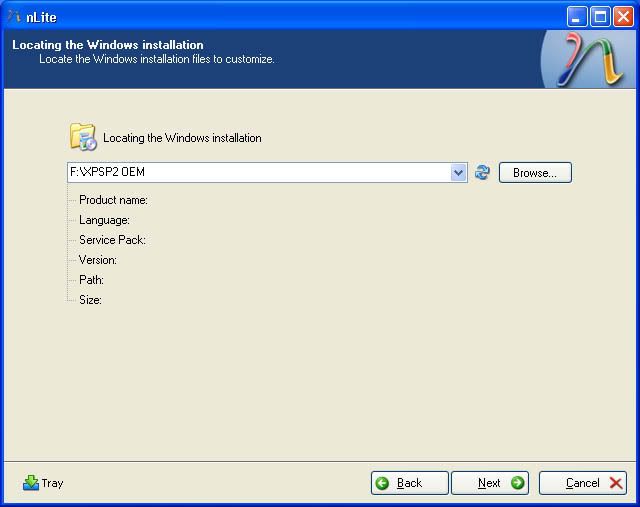The image size is (640, 507).
Task: Click the green Tray download icon
Action: 31,483
